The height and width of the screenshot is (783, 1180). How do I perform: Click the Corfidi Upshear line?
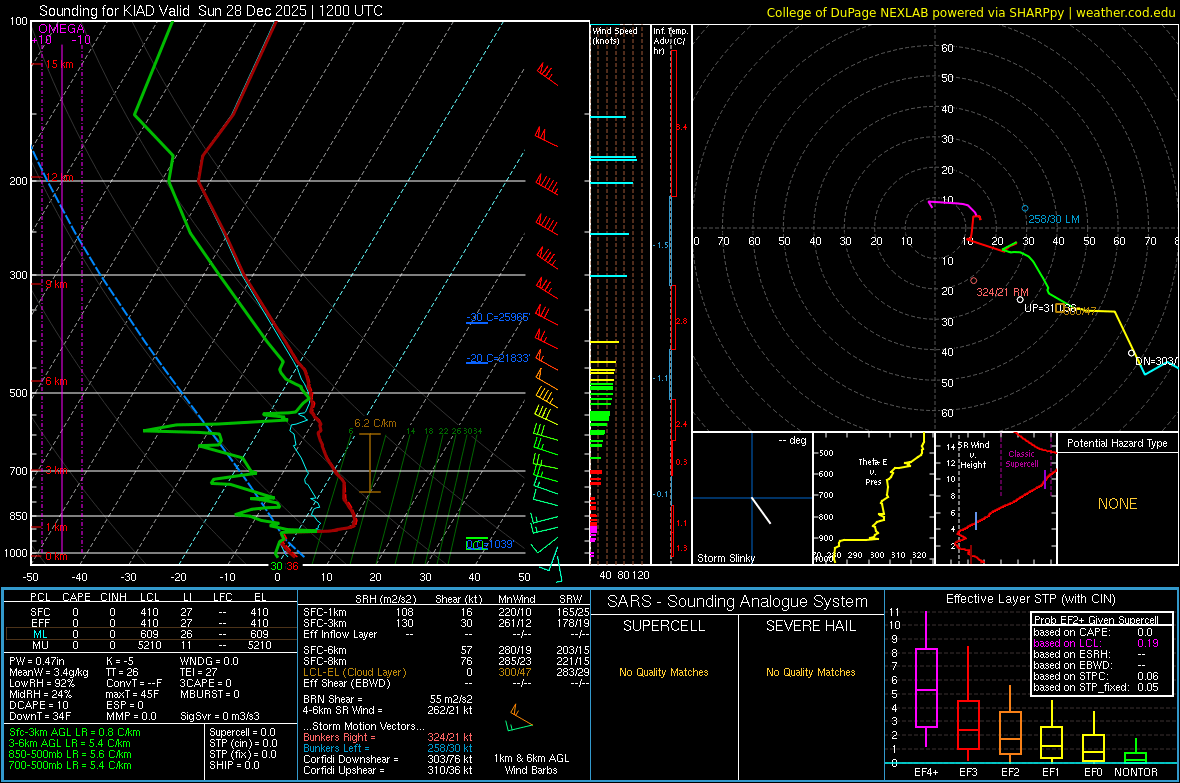pyautogui.click(x=388, y=770)
